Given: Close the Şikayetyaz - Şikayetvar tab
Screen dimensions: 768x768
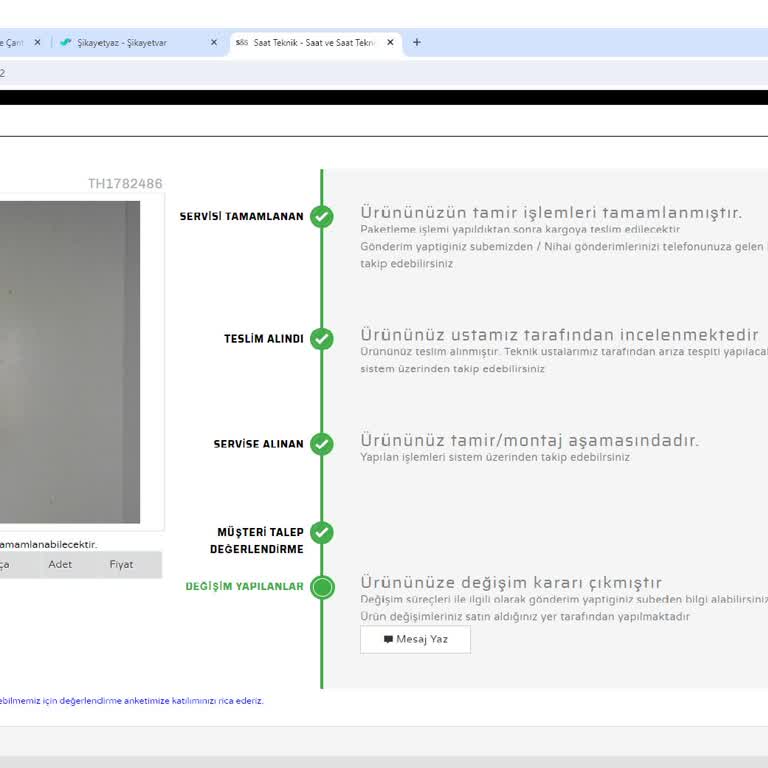Looking at the screenshot, I should coord(214,43).
